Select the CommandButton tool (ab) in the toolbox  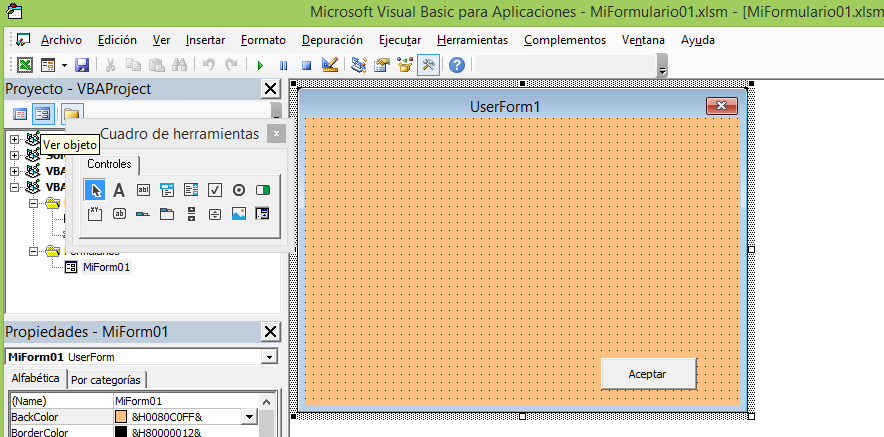coord(119,214)
